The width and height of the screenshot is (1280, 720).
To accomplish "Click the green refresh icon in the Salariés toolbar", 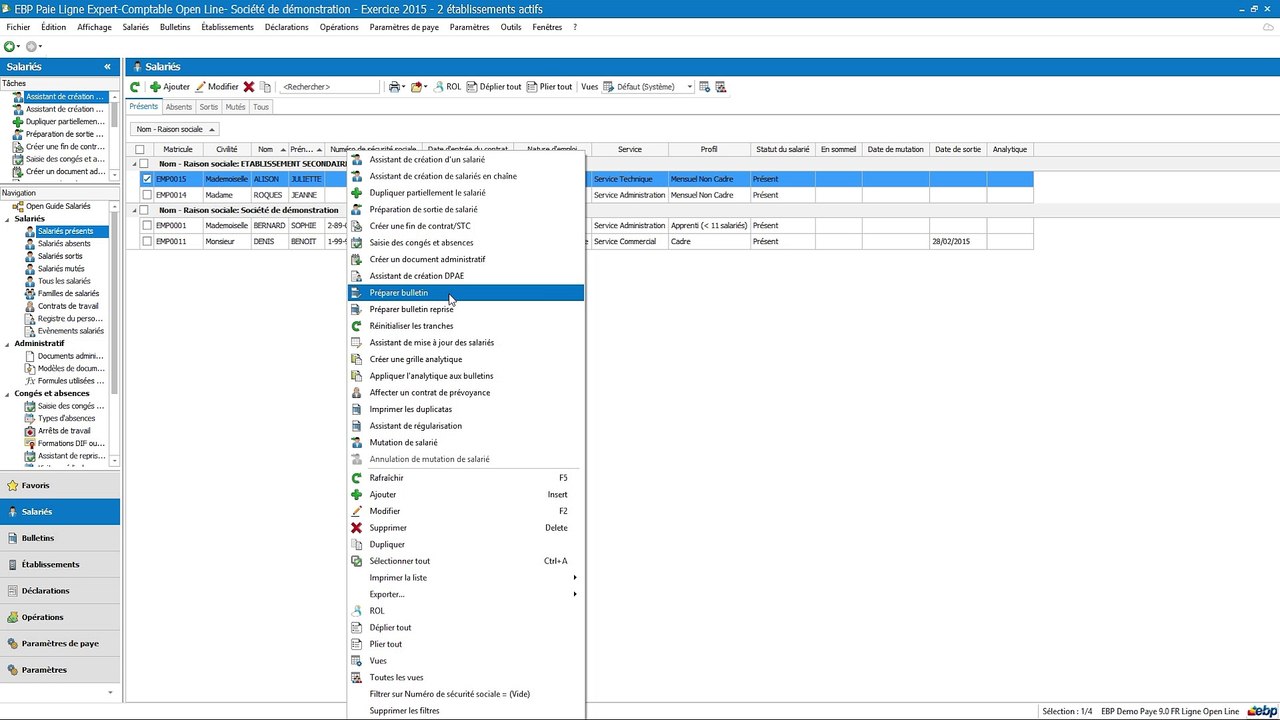I will [135, 87].
